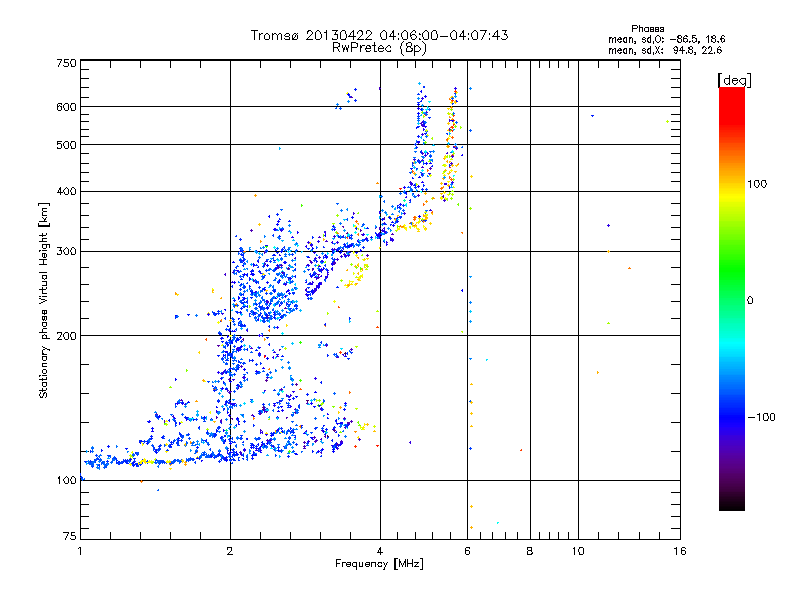Click the 'RwPretec (8p)' subtitle

pyautogui.click(x=379, y=48)
